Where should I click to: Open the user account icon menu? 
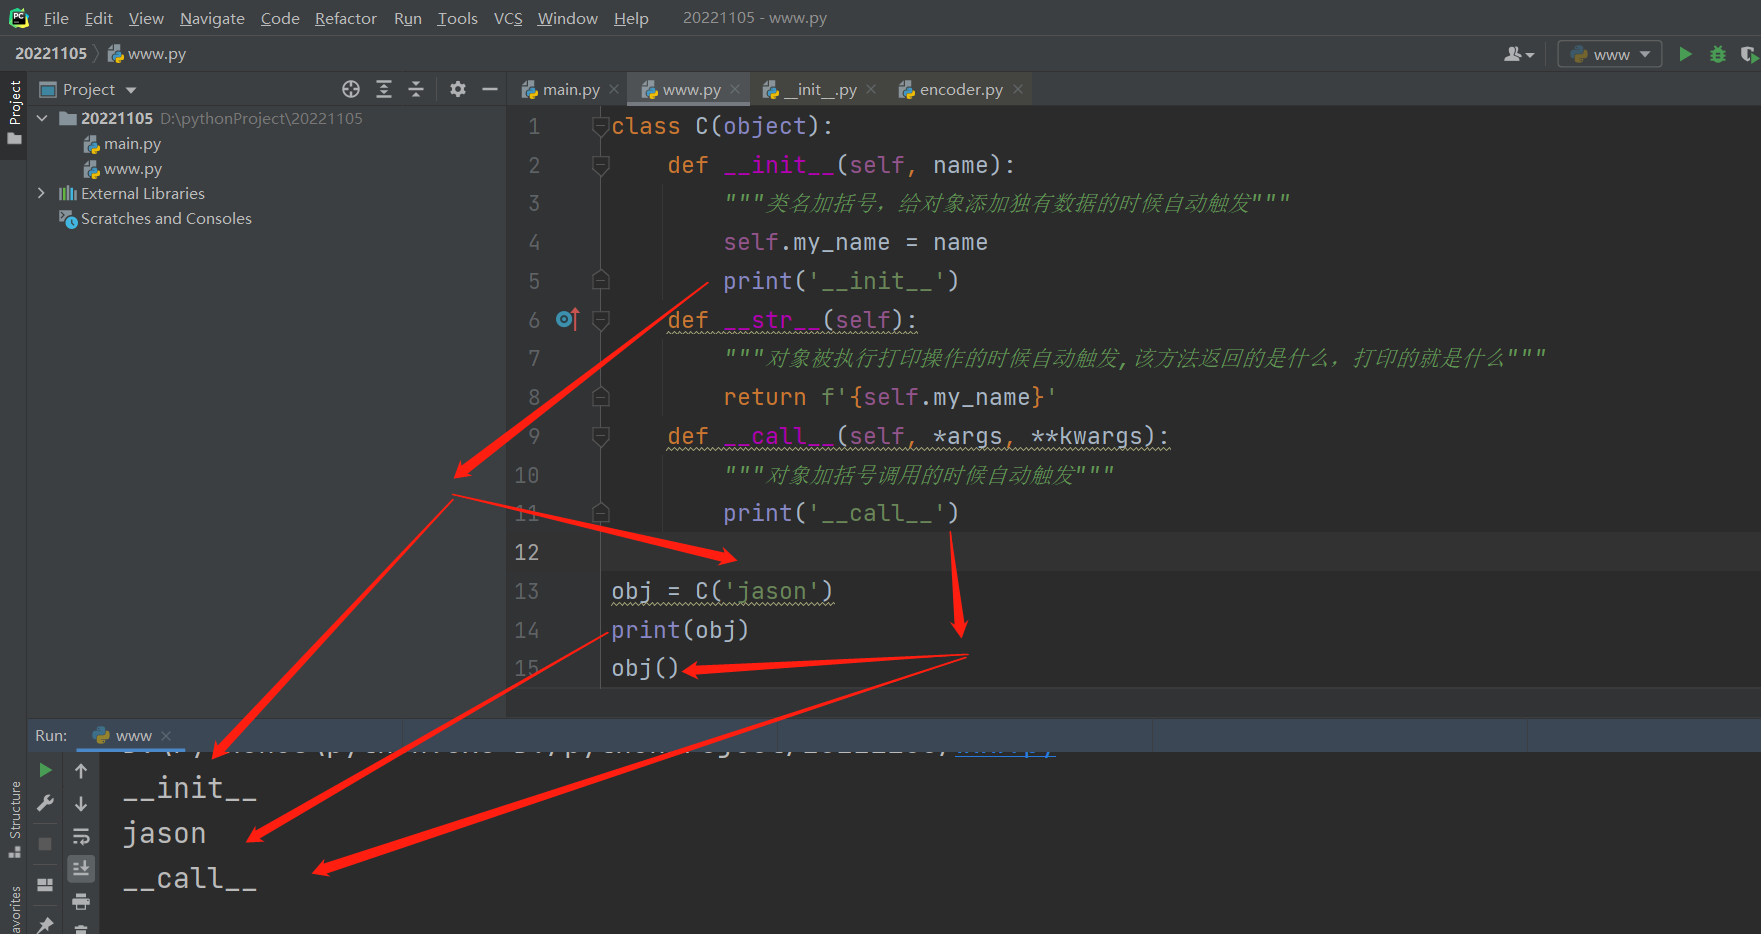click(x=1518, y=54)
